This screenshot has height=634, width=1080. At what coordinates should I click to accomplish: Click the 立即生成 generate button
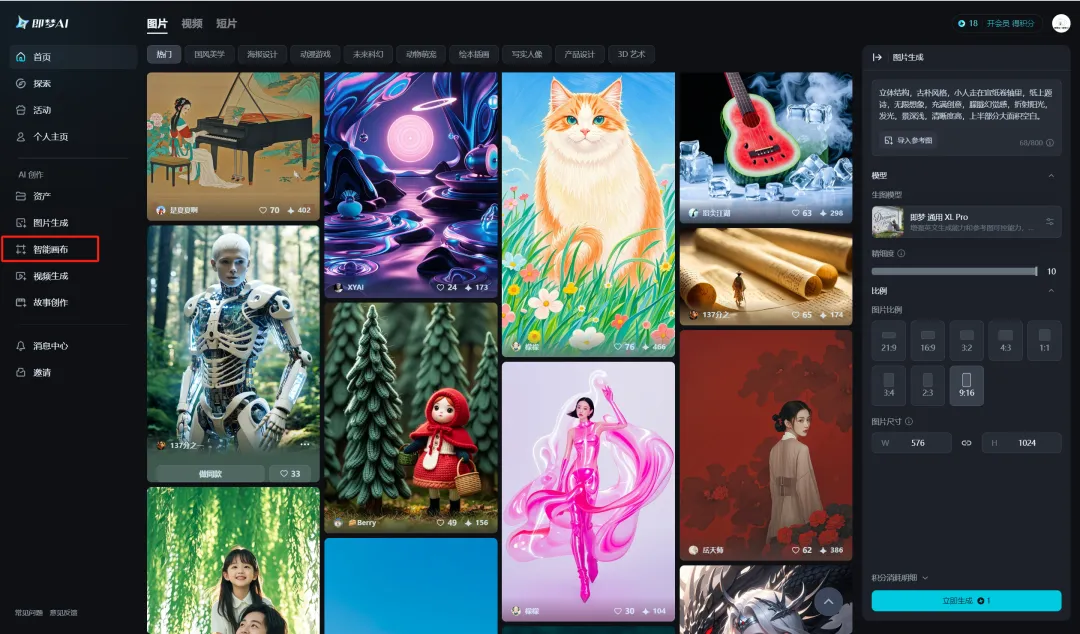965,600
